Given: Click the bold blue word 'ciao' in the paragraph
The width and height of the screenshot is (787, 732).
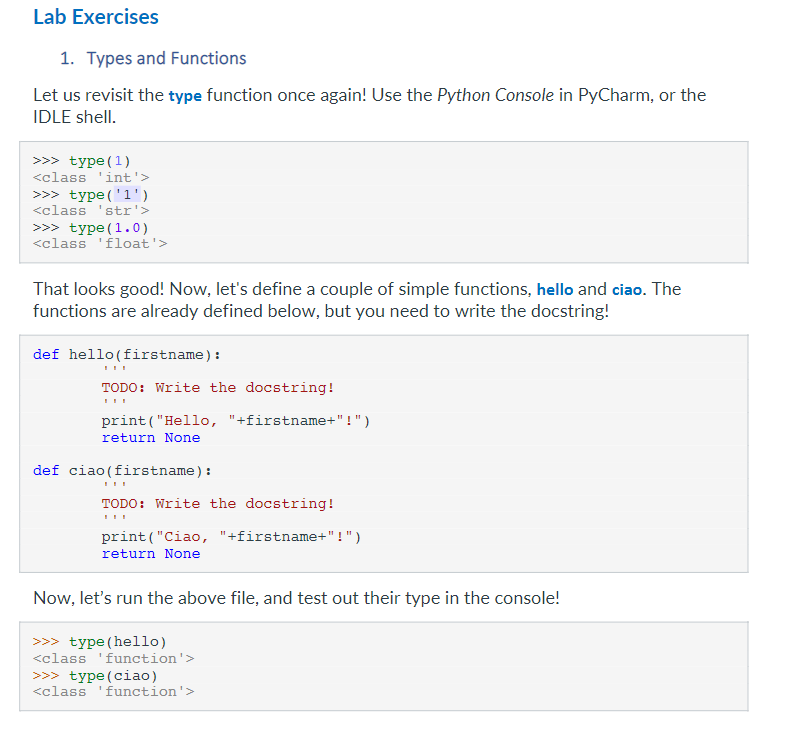Looking at the screenshot, I should 627,290.
